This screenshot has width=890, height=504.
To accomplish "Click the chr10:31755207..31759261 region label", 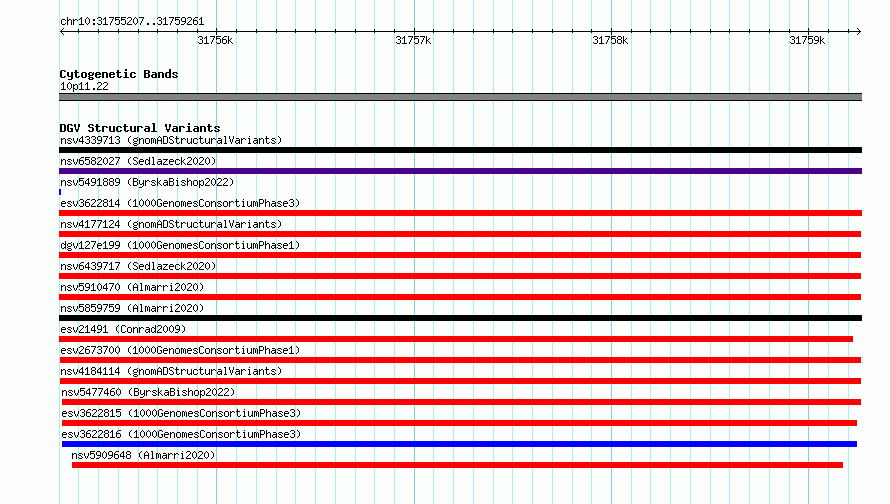I will [132, 22].
